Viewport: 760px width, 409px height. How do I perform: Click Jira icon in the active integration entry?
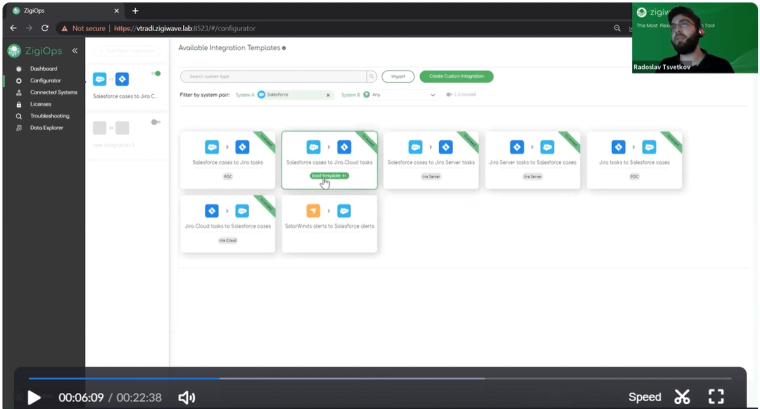point(122,79)
